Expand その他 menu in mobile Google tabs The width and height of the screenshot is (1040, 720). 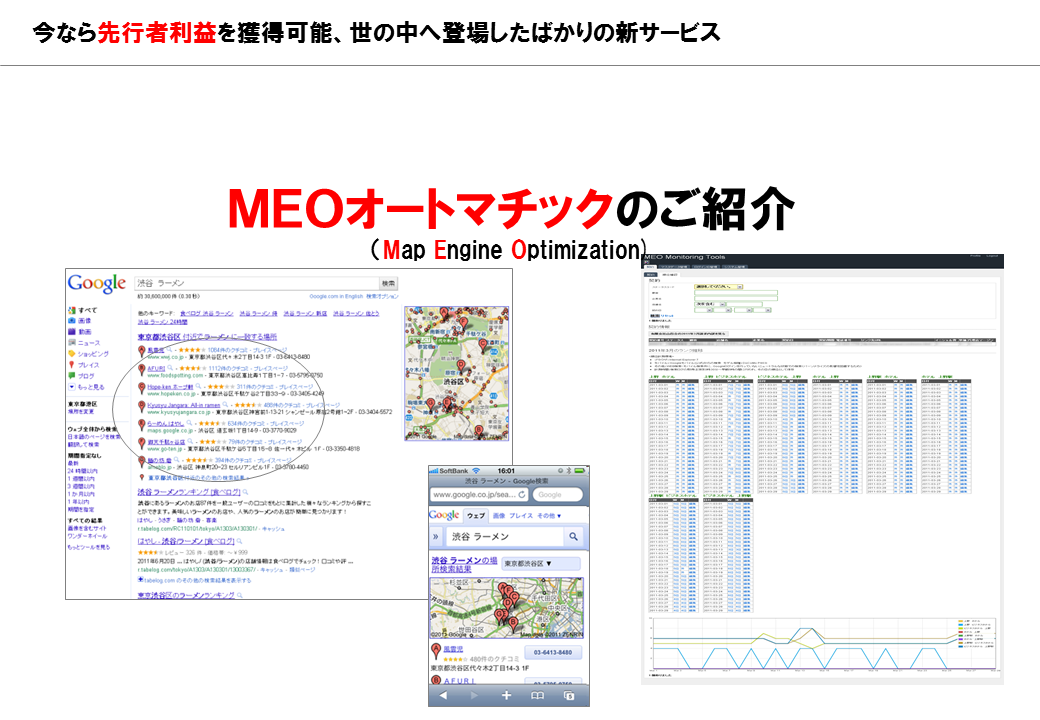click(550, 515)
